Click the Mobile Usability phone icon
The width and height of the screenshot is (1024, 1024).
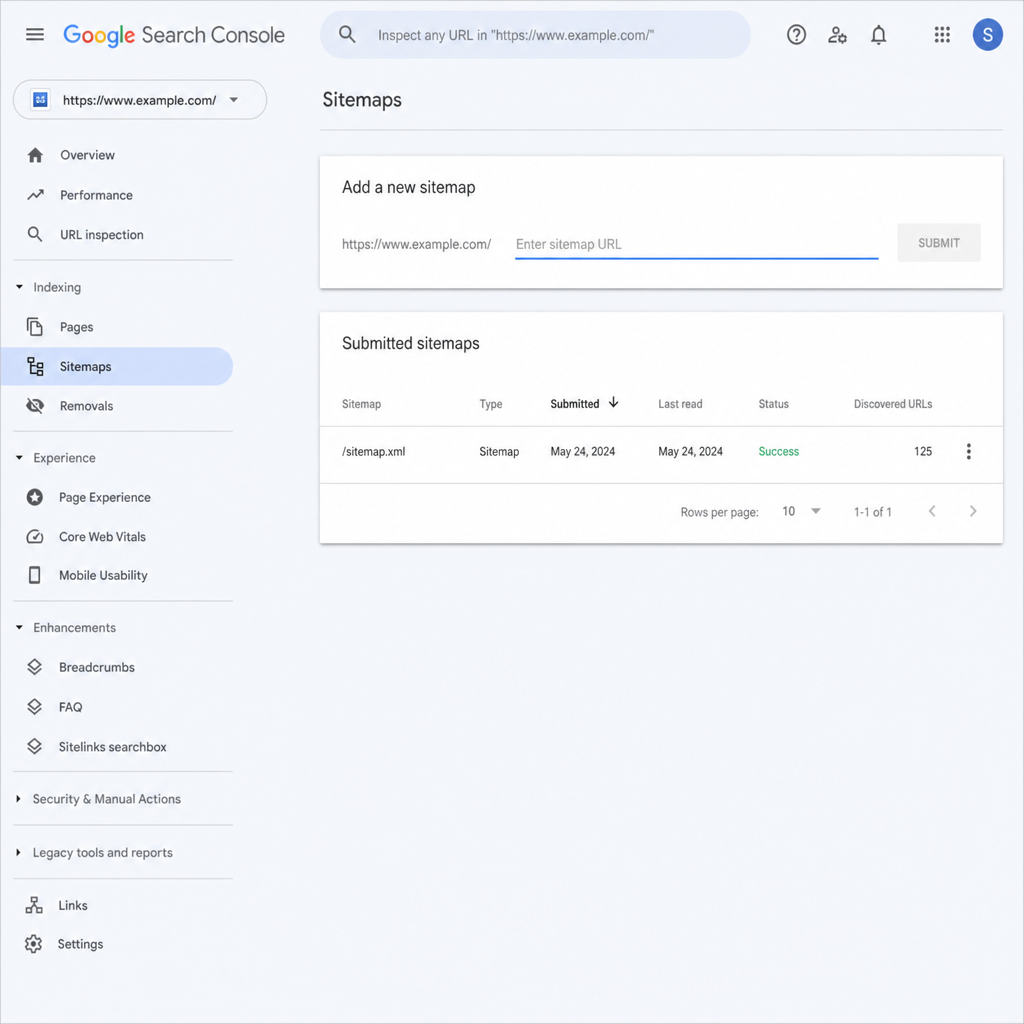(x=35, y=575)
